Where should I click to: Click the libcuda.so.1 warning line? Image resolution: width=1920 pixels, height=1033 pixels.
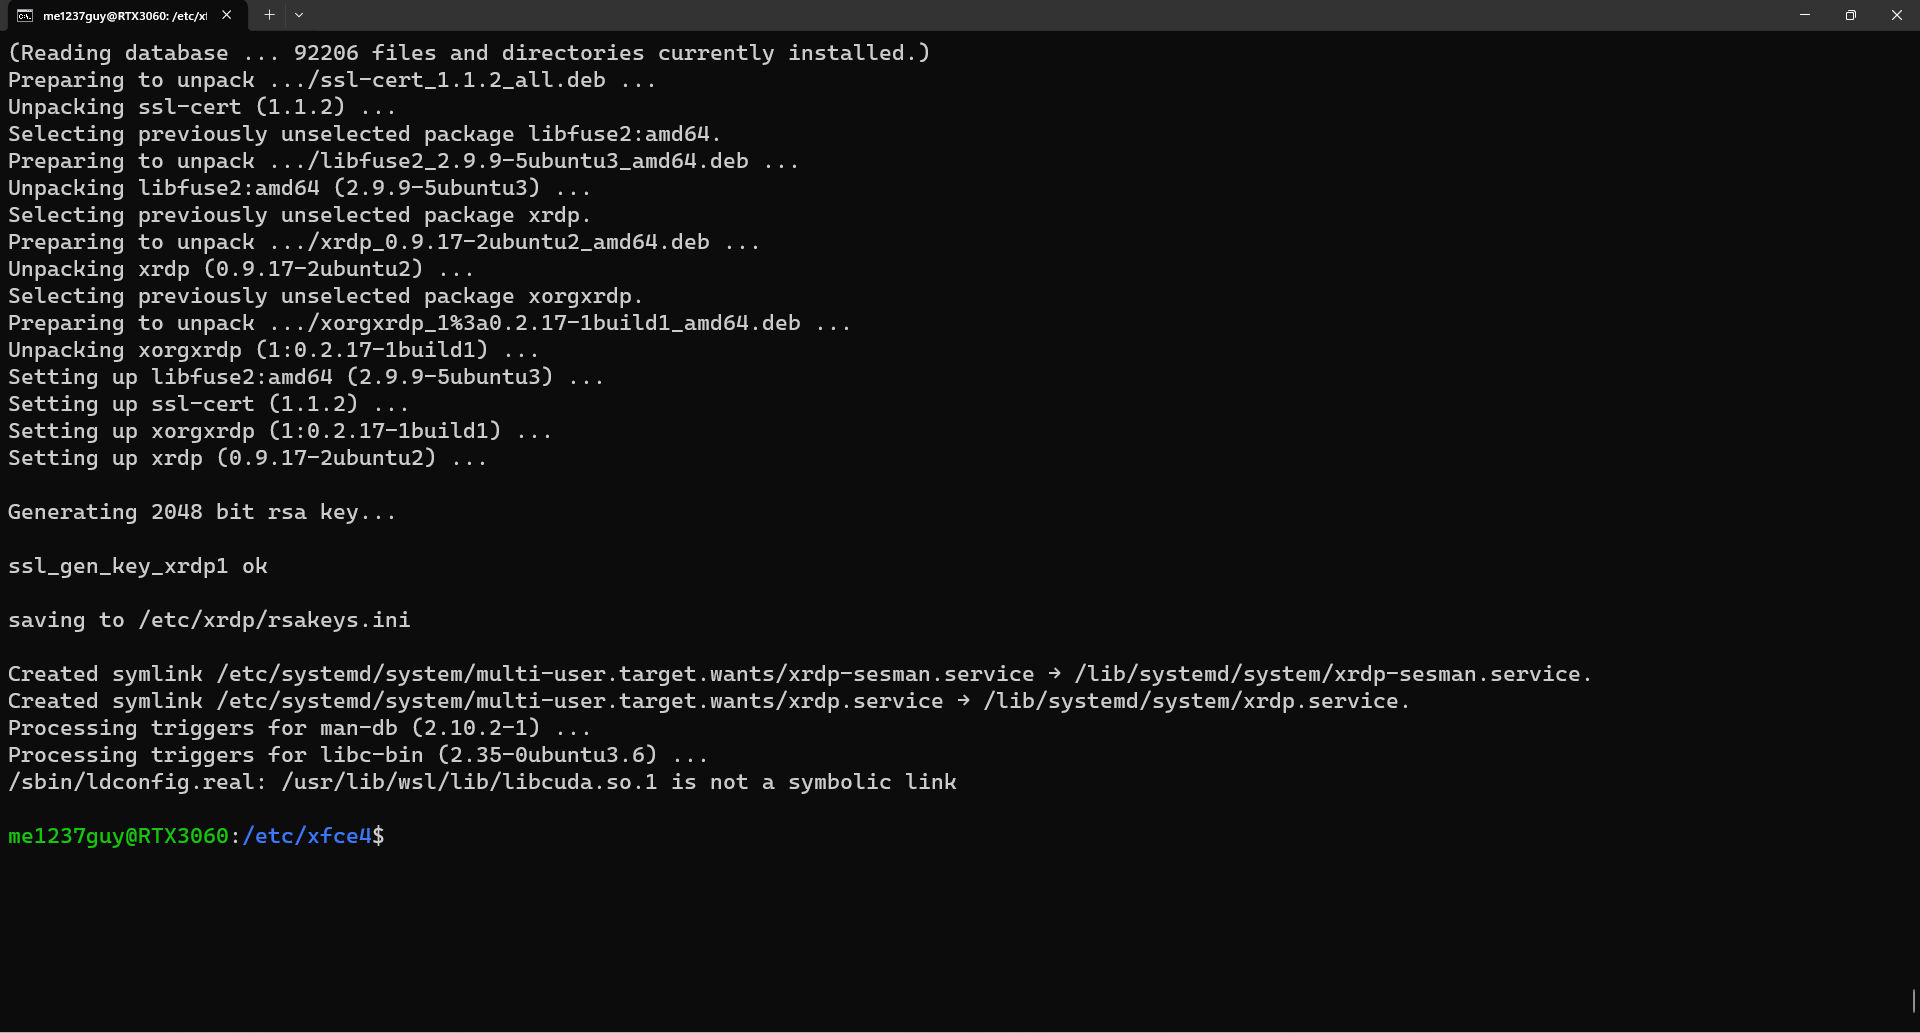tap(482, 782)
